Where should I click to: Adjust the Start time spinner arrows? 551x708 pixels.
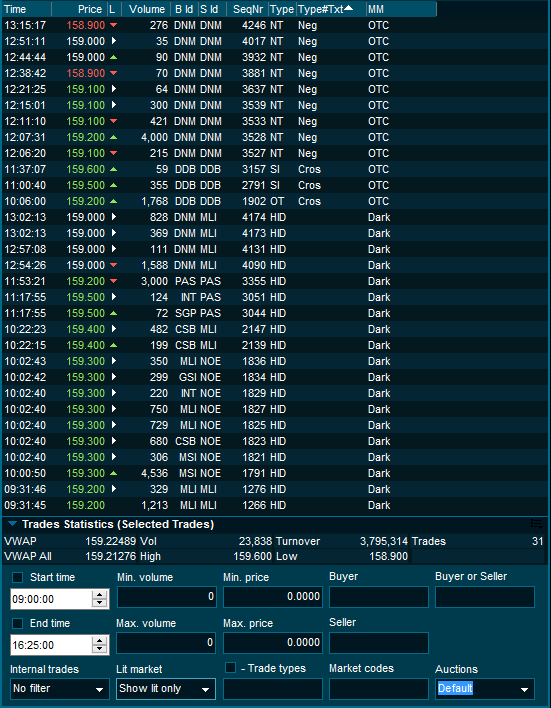tap(100, 599)
